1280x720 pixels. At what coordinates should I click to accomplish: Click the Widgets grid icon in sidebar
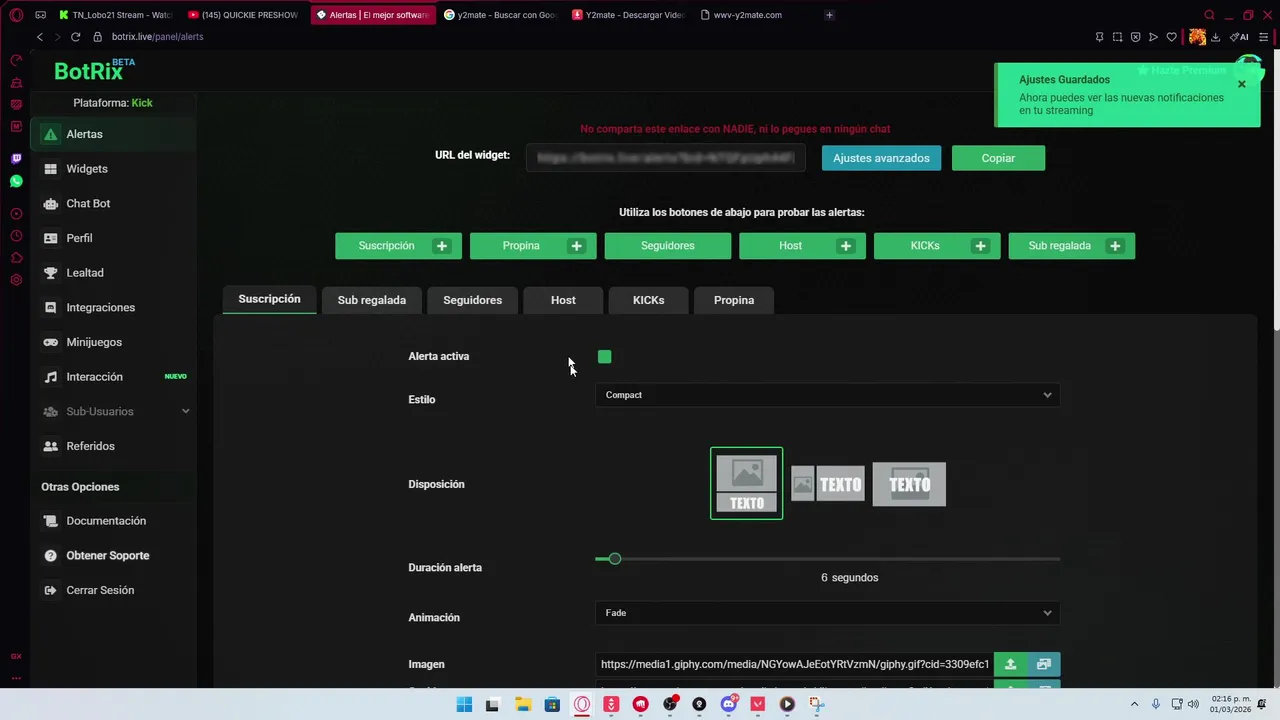[x=50, y=169]
